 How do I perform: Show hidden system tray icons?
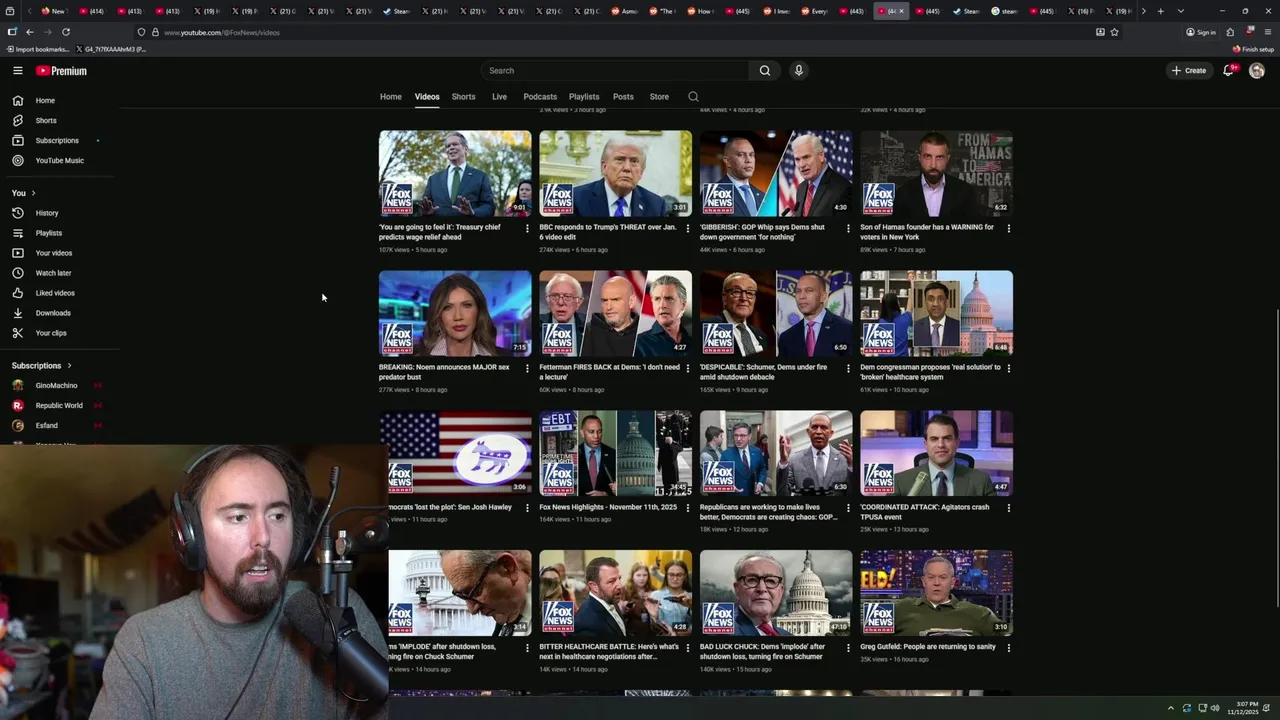[x=1170, y=708]
